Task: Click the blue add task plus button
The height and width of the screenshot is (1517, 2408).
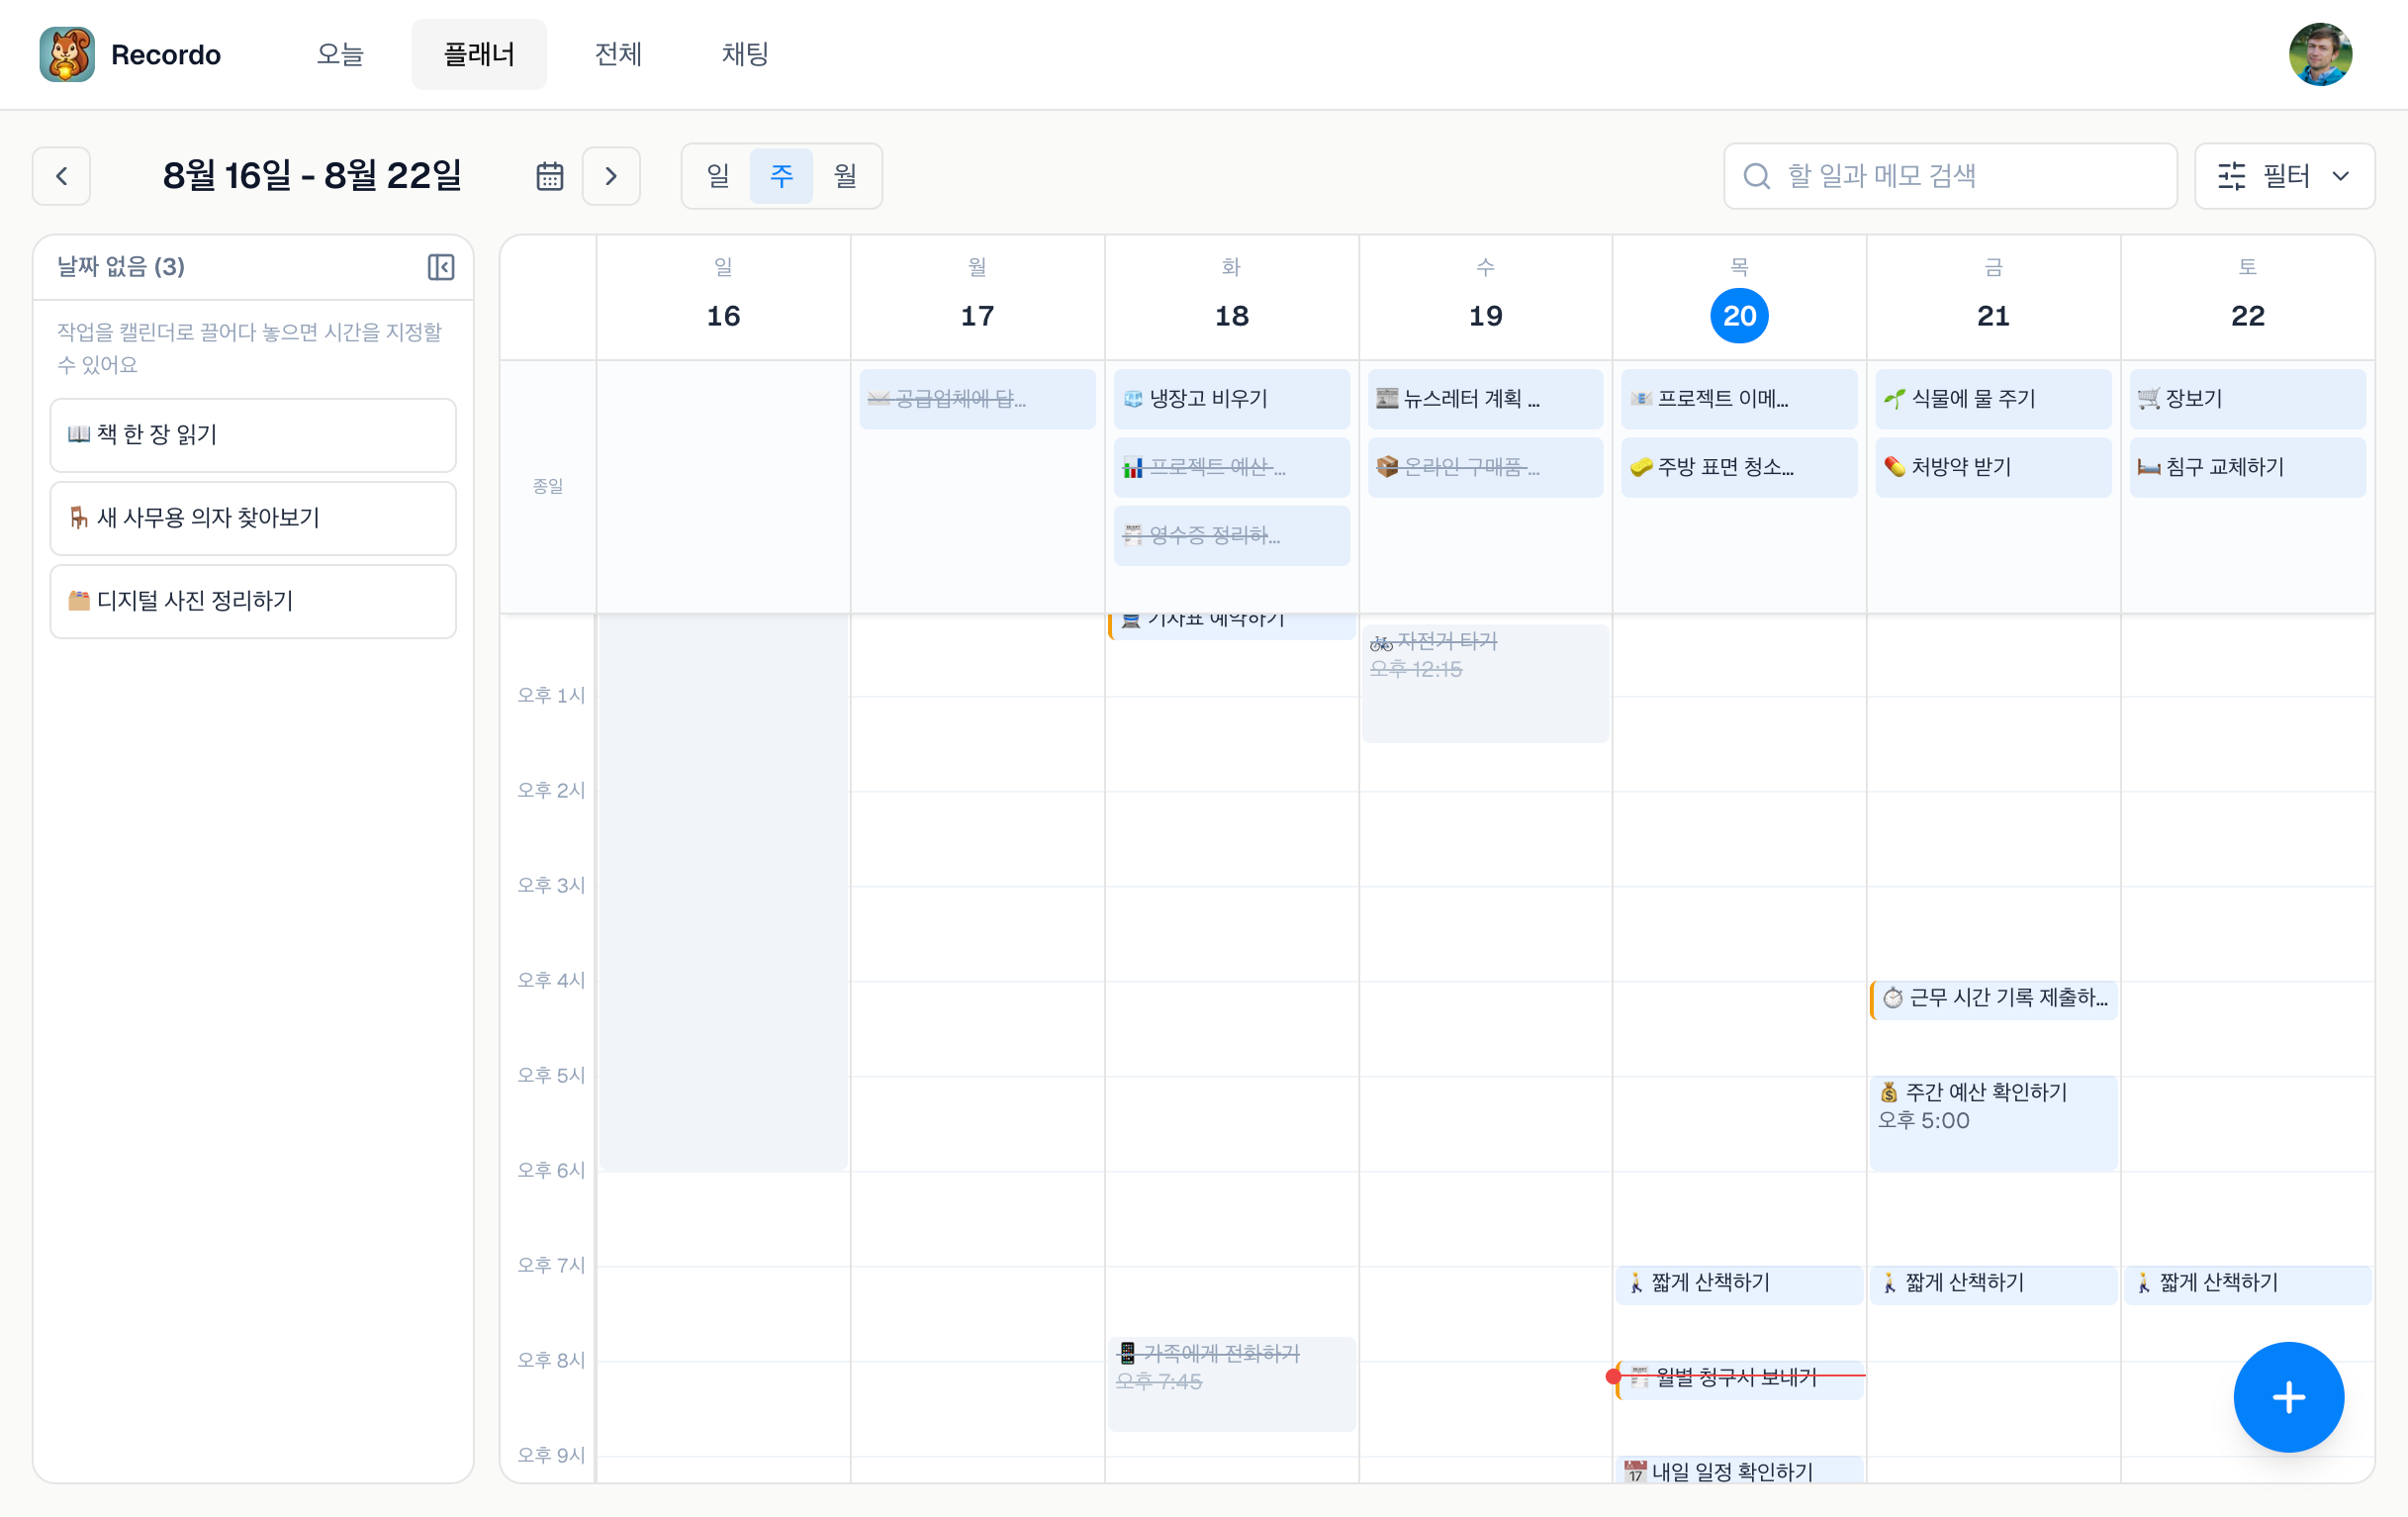Action: 2288,1397
